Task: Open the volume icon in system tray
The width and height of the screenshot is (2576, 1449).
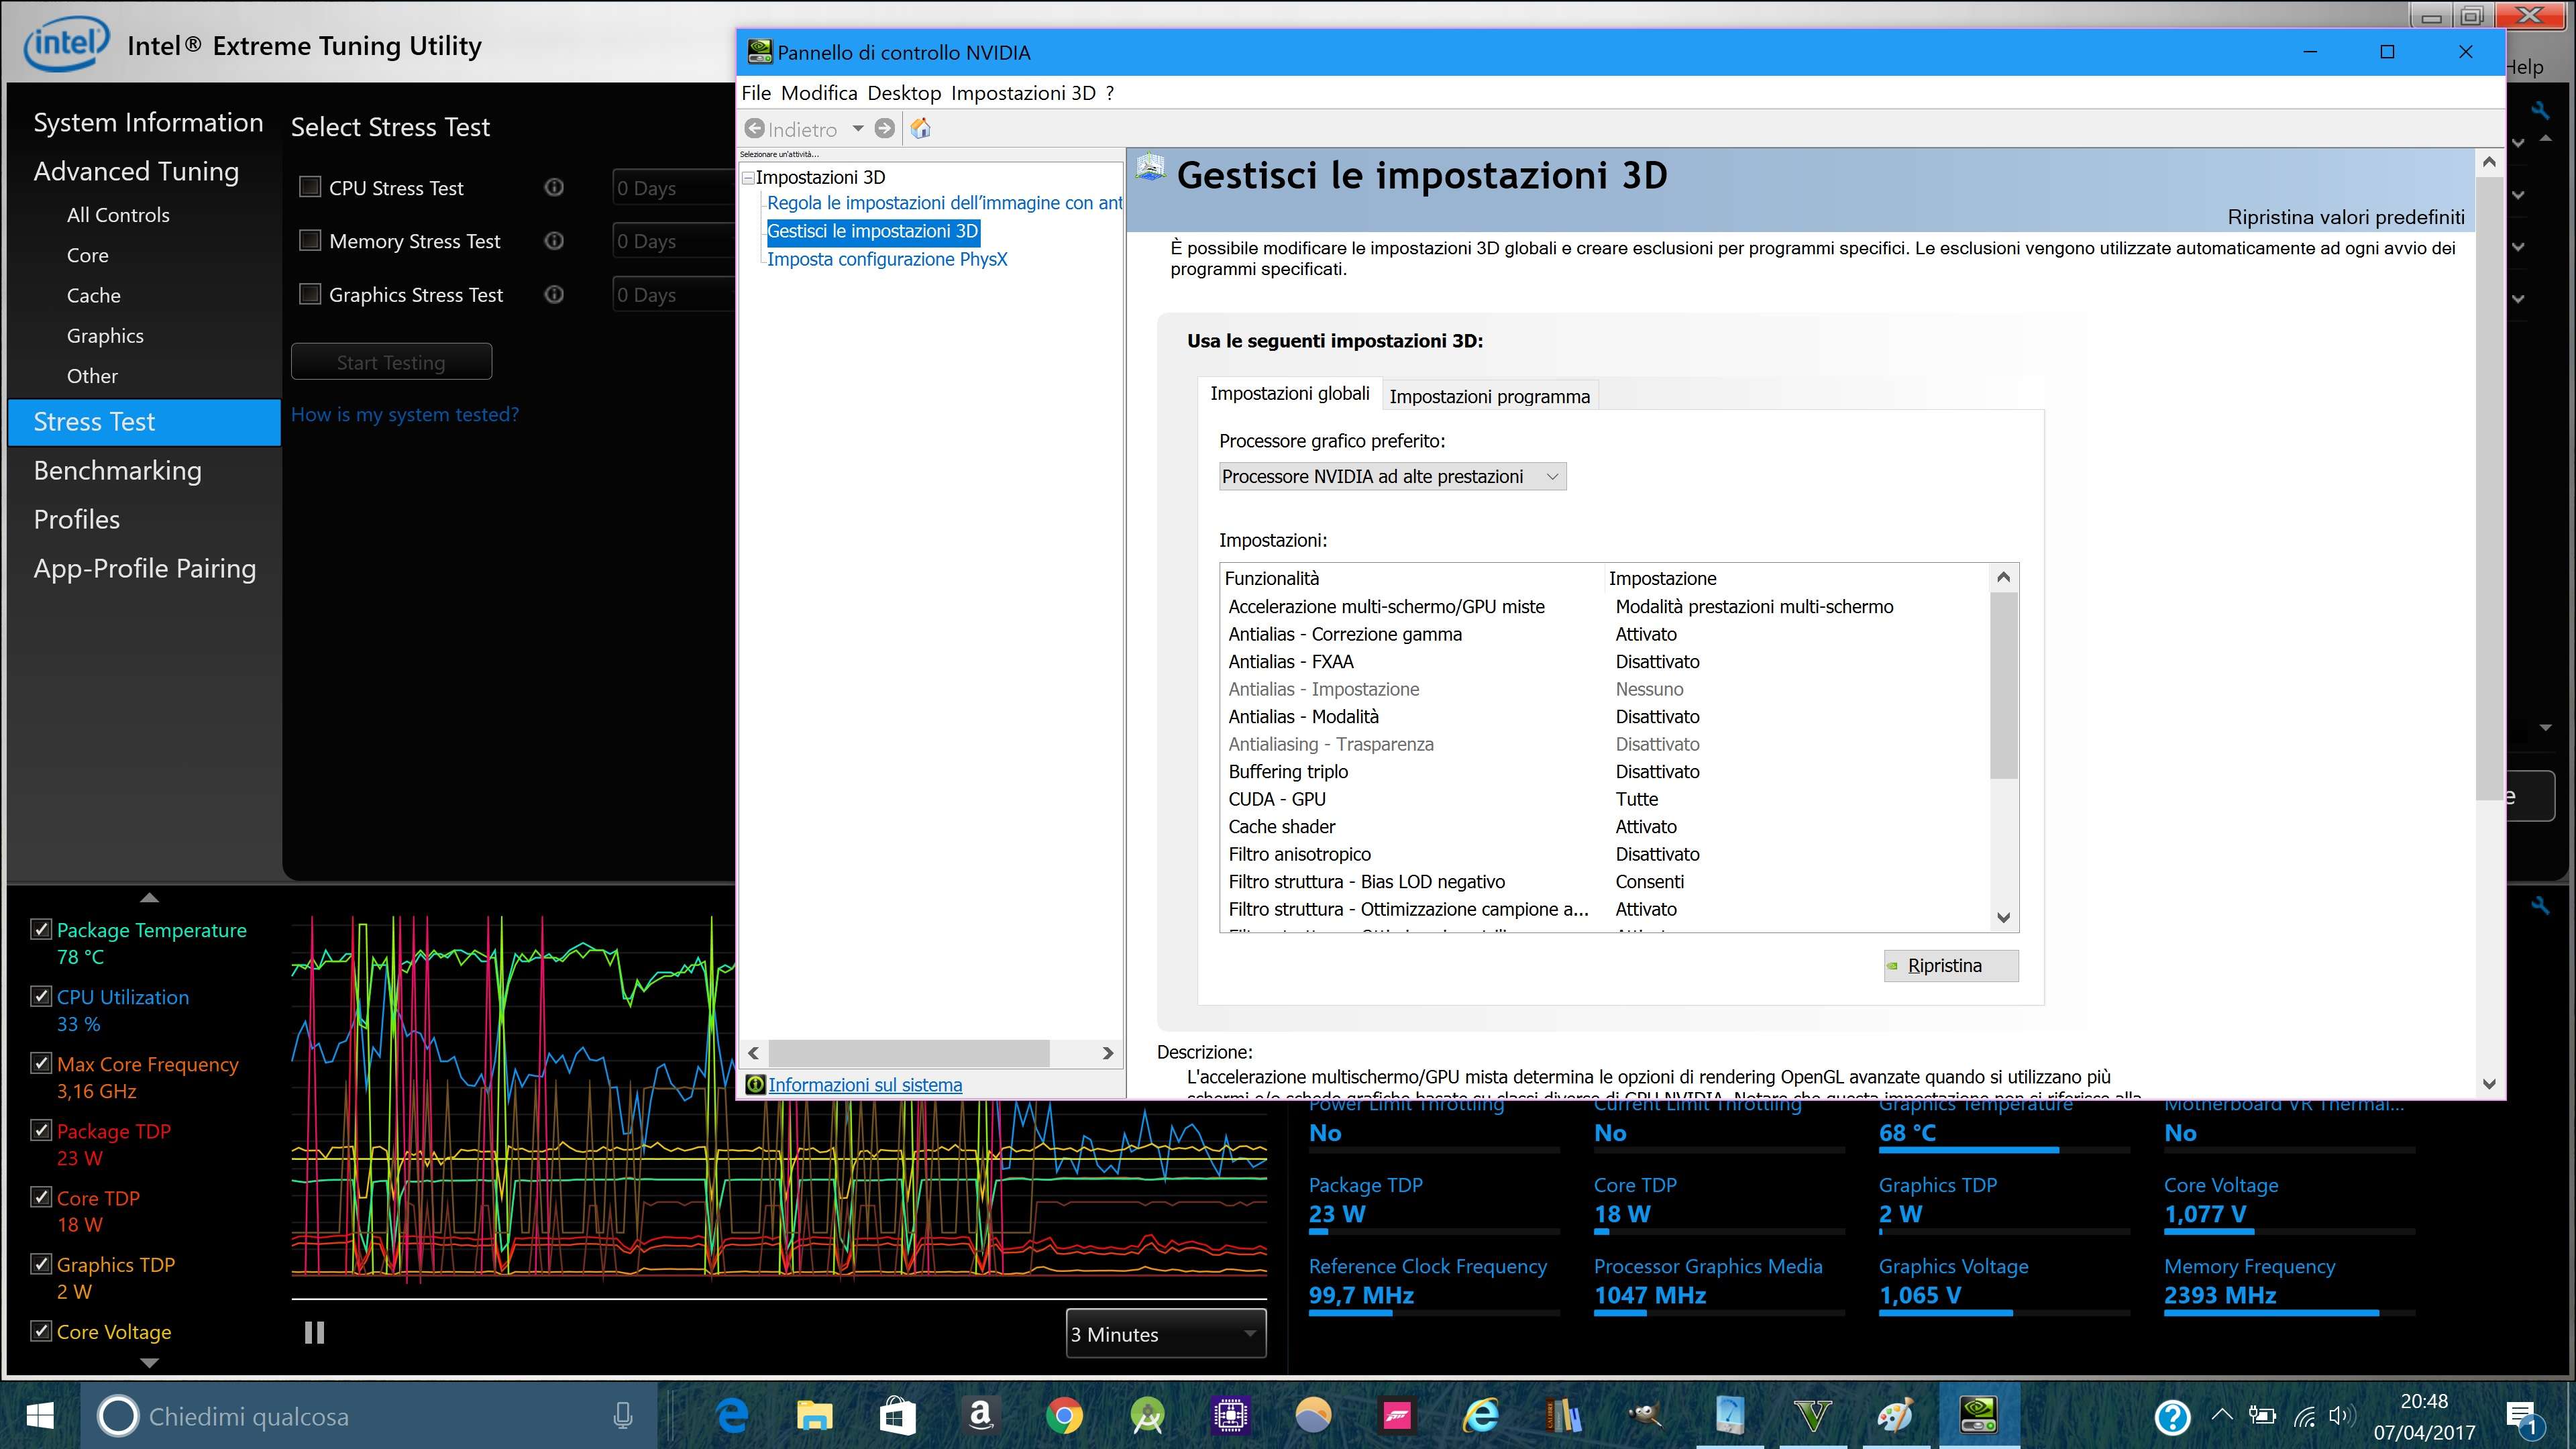Action: pyautogui.click(x=2341, y=1416)
